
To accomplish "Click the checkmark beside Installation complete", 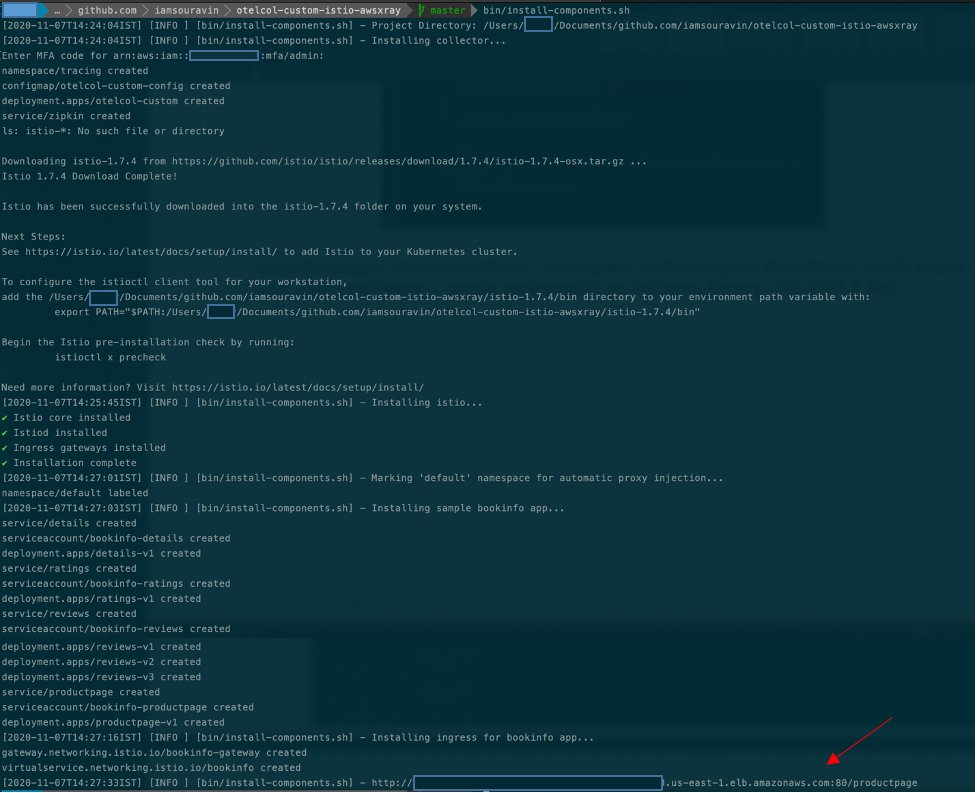I will [5, 462].
